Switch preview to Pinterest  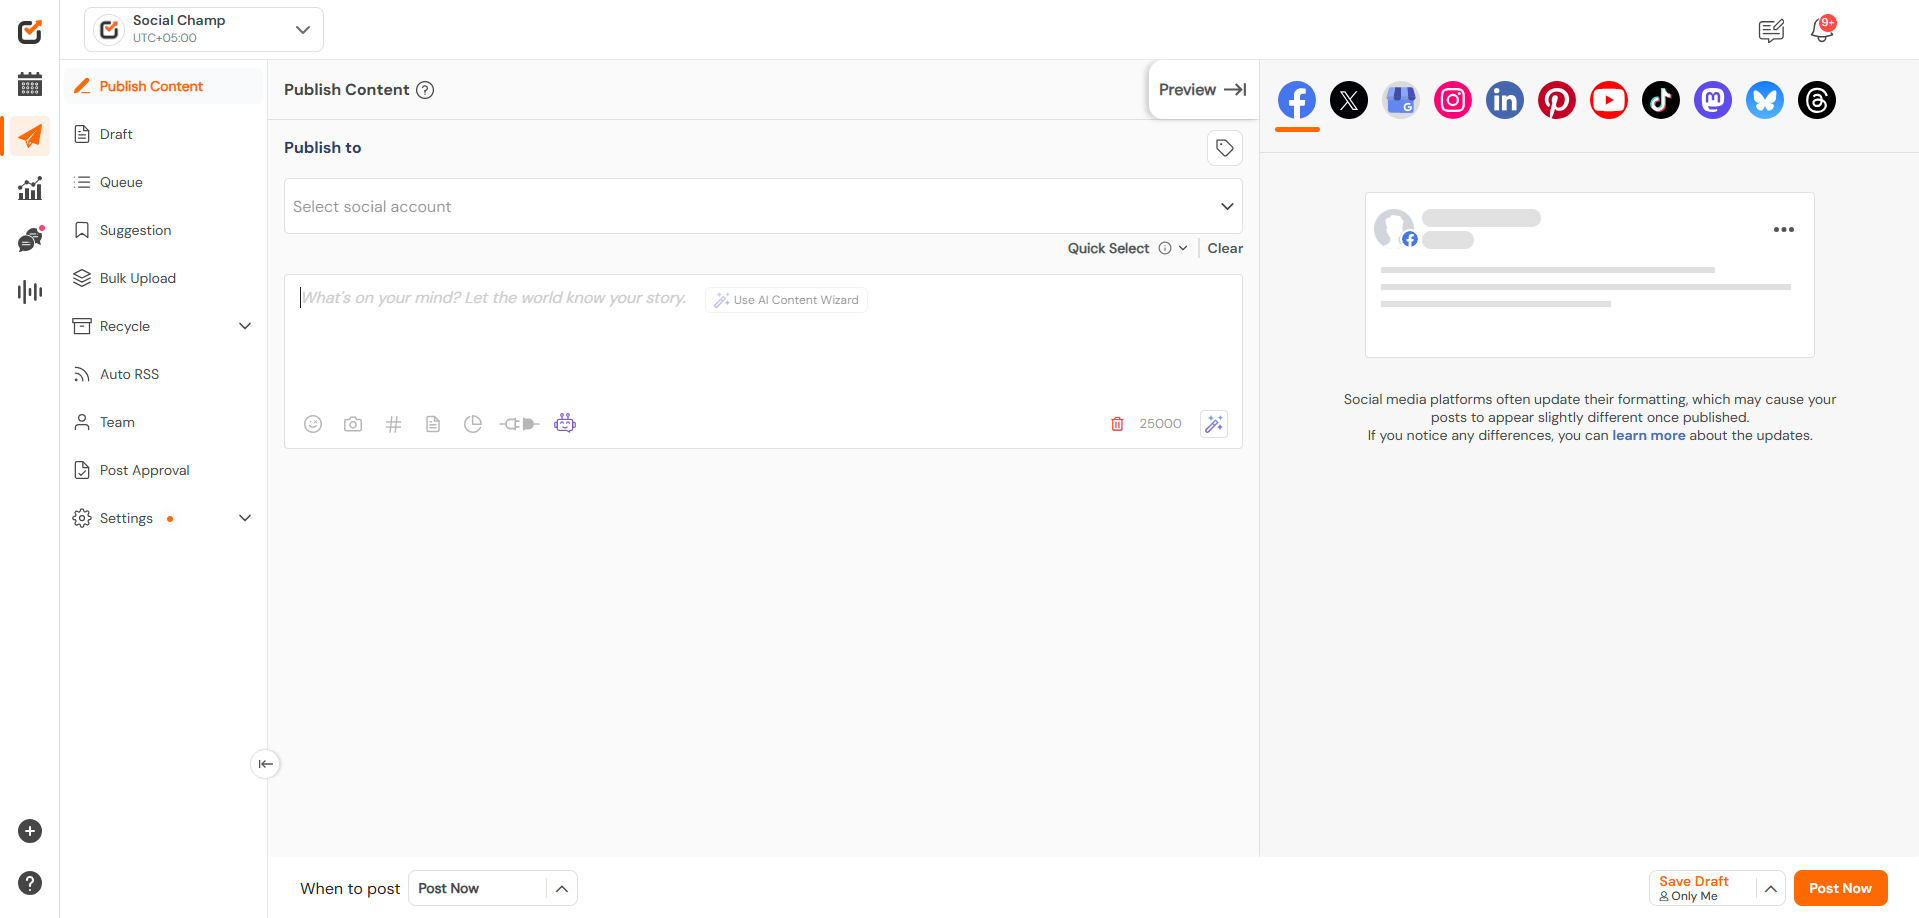click(1557, 100)
